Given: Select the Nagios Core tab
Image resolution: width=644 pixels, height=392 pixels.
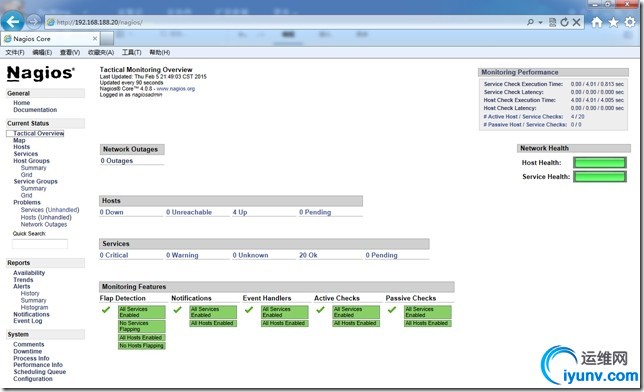Looking at the screenshot, I should coord(50,39).
